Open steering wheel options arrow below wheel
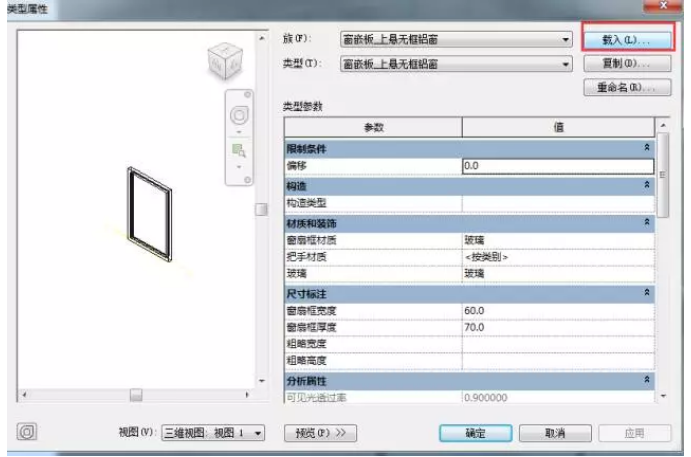Image resolution: width=691 pixels, height=457 pixels. pos(239,132)
